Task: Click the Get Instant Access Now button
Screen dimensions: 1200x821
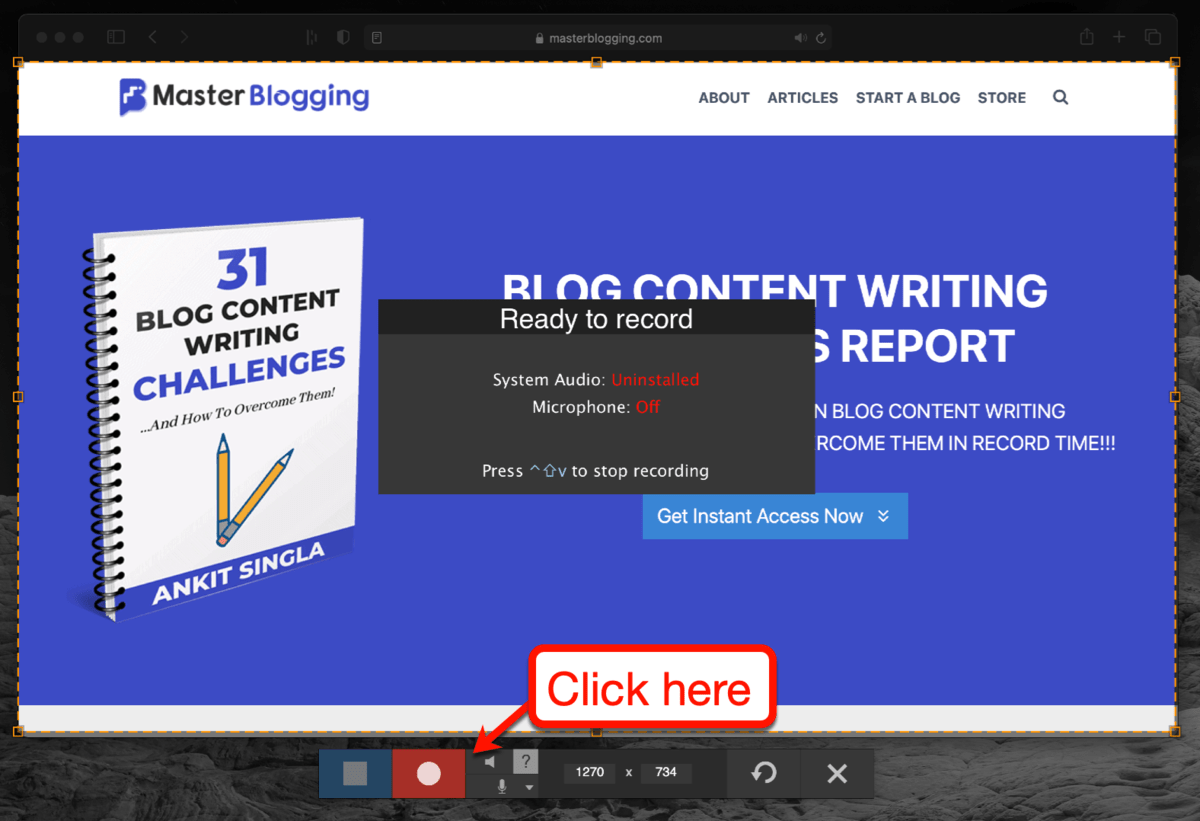Action: tap(760, 516)
